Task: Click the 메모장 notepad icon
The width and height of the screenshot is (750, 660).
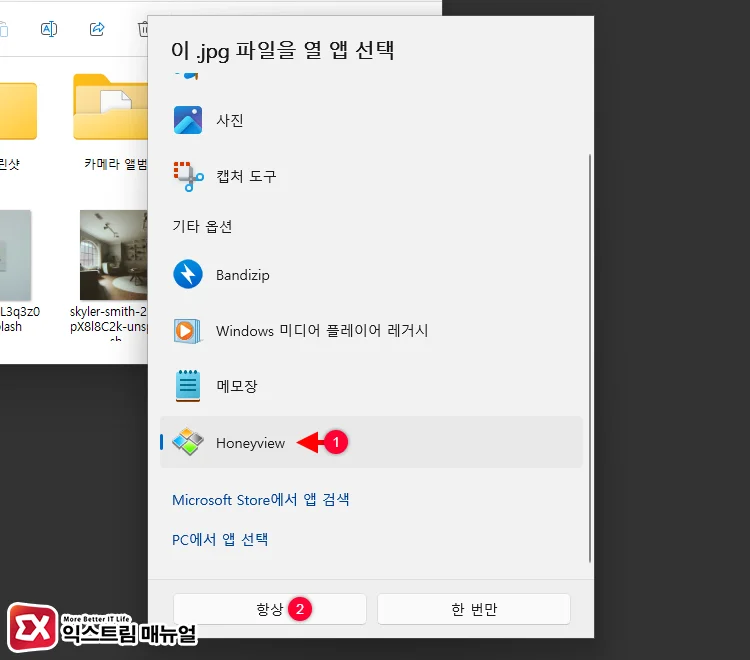Action: 188,385
